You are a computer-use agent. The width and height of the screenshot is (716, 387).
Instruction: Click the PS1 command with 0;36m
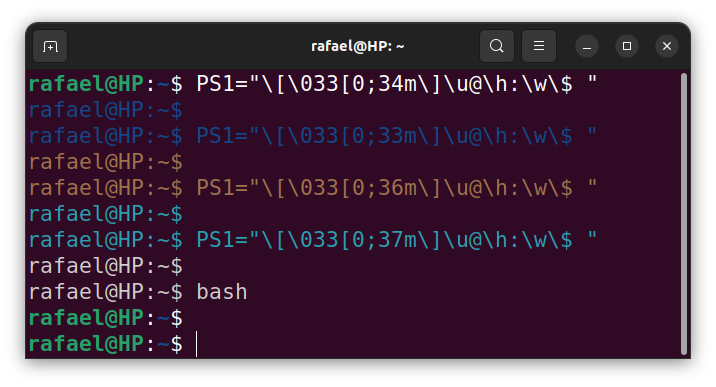396,188
